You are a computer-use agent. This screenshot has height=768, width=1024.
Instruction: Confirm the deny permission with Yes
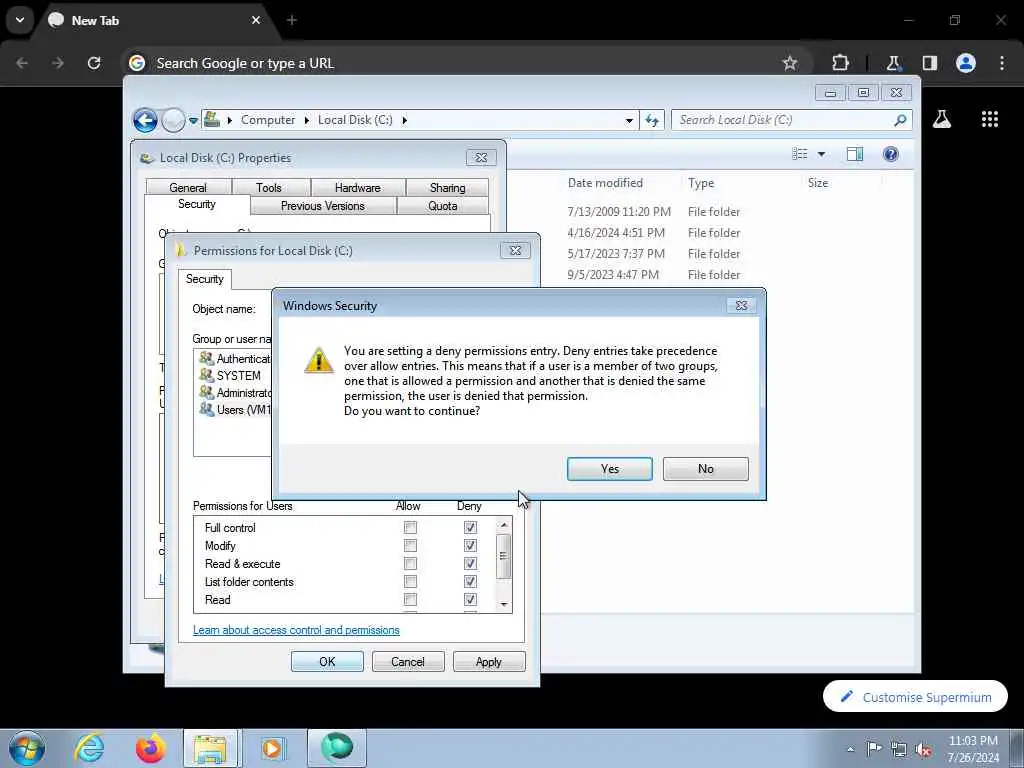coord(609,469)
